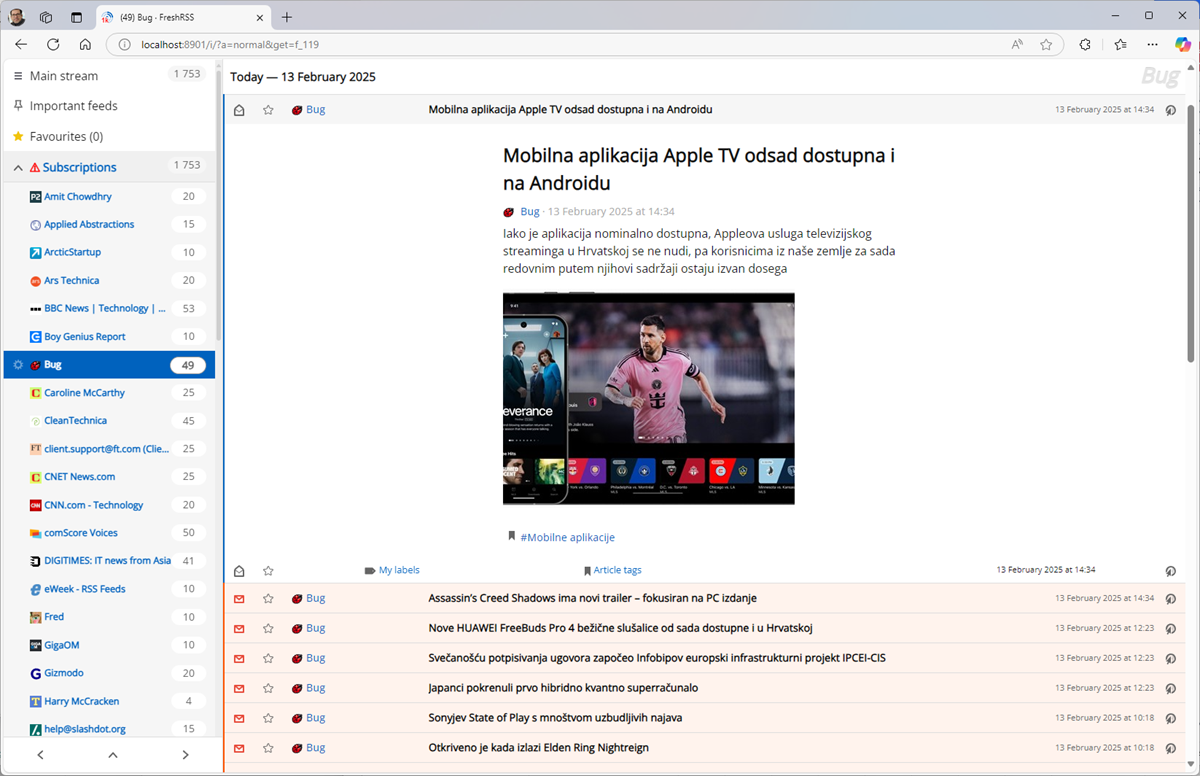Image resolution: width=1200 pixels, height=776 pixels.
Task: Open Bug feed settings gear icon
Action: click(18, 365)
